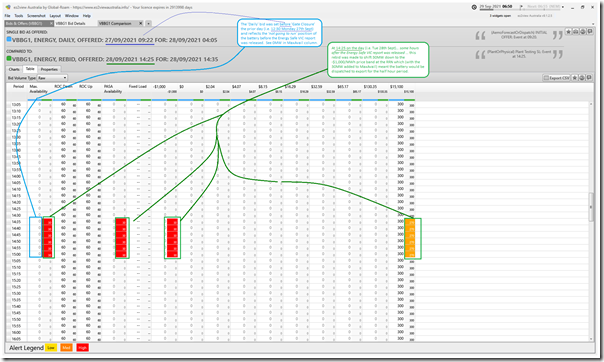Click the play arrow in time bar
604x362 pixels.
pos(521,7)
